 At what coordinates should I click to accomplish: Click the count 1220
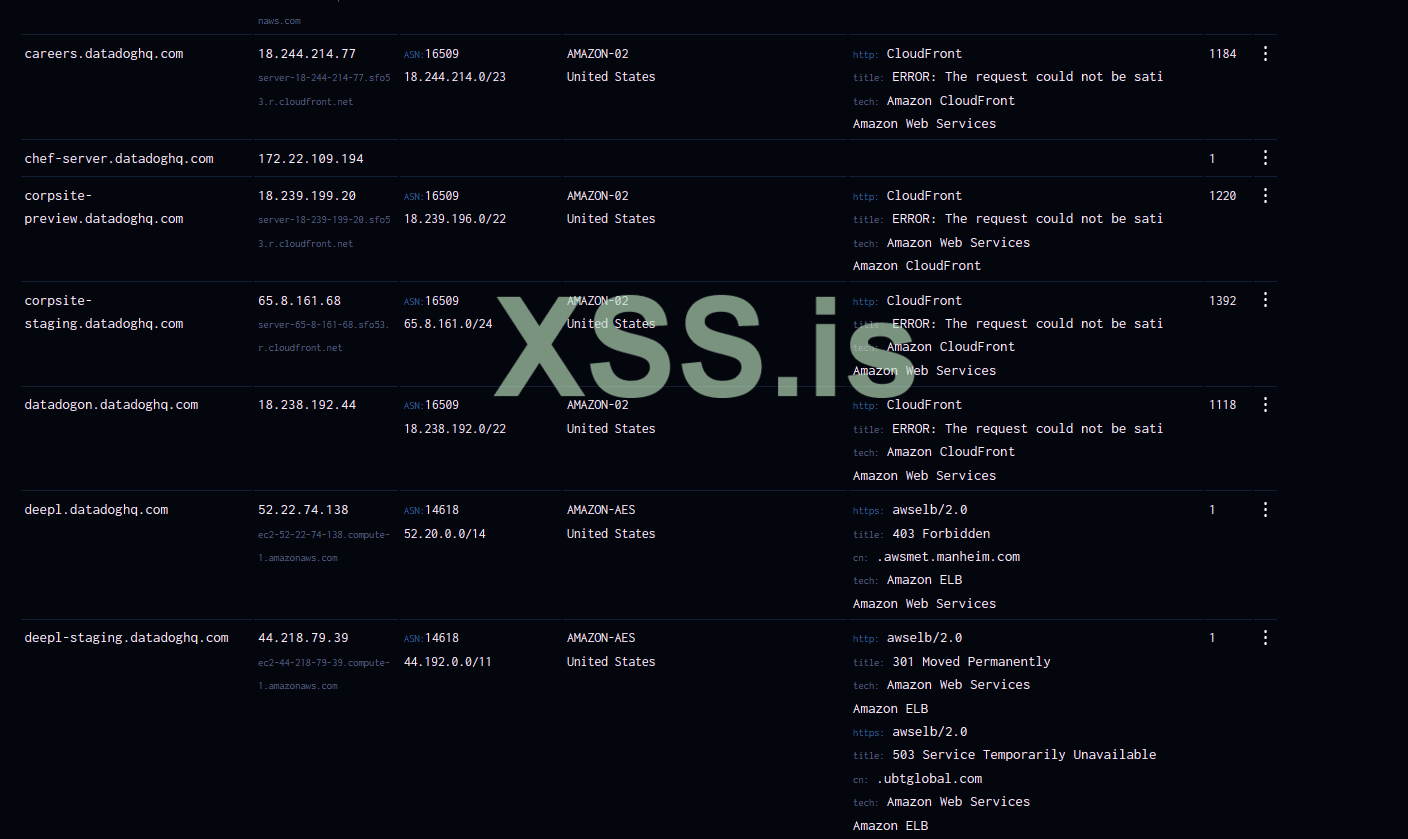(1223, 196)
